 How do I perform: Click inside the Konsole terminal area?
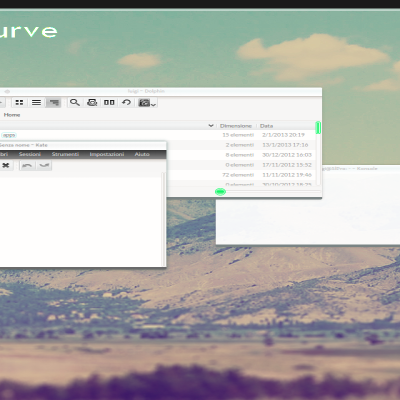click(308, 221)
